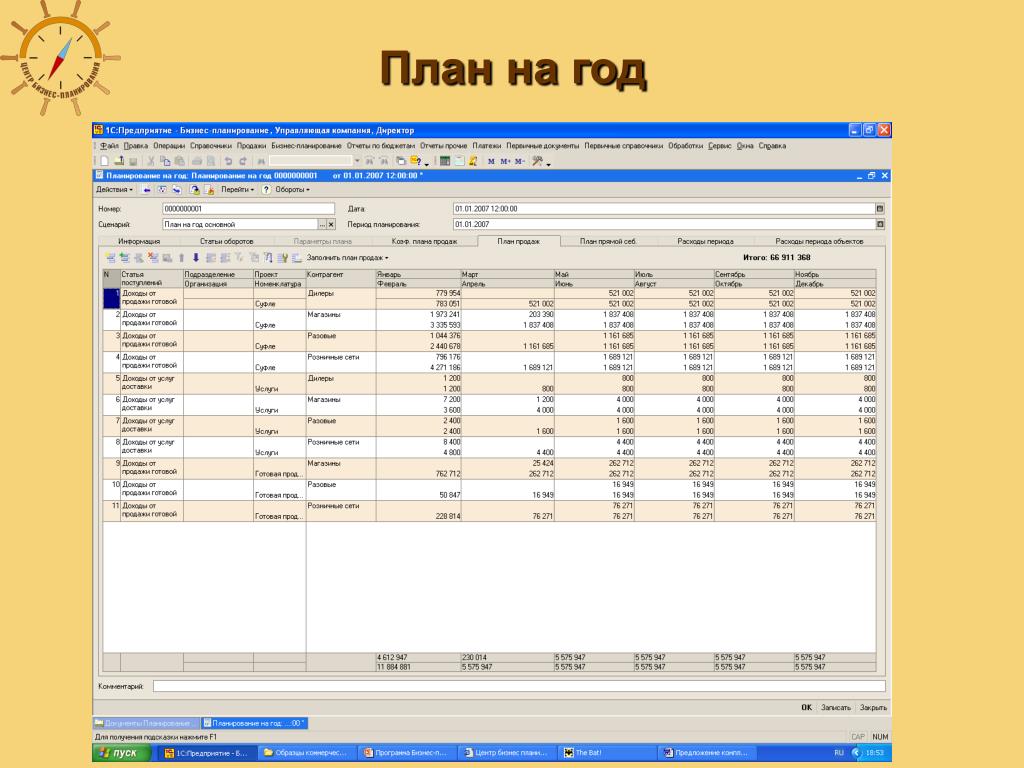Screen dimensions: 1024x768
Task: Open the Действия dropdown menu
Action: (x=114, y=190)
